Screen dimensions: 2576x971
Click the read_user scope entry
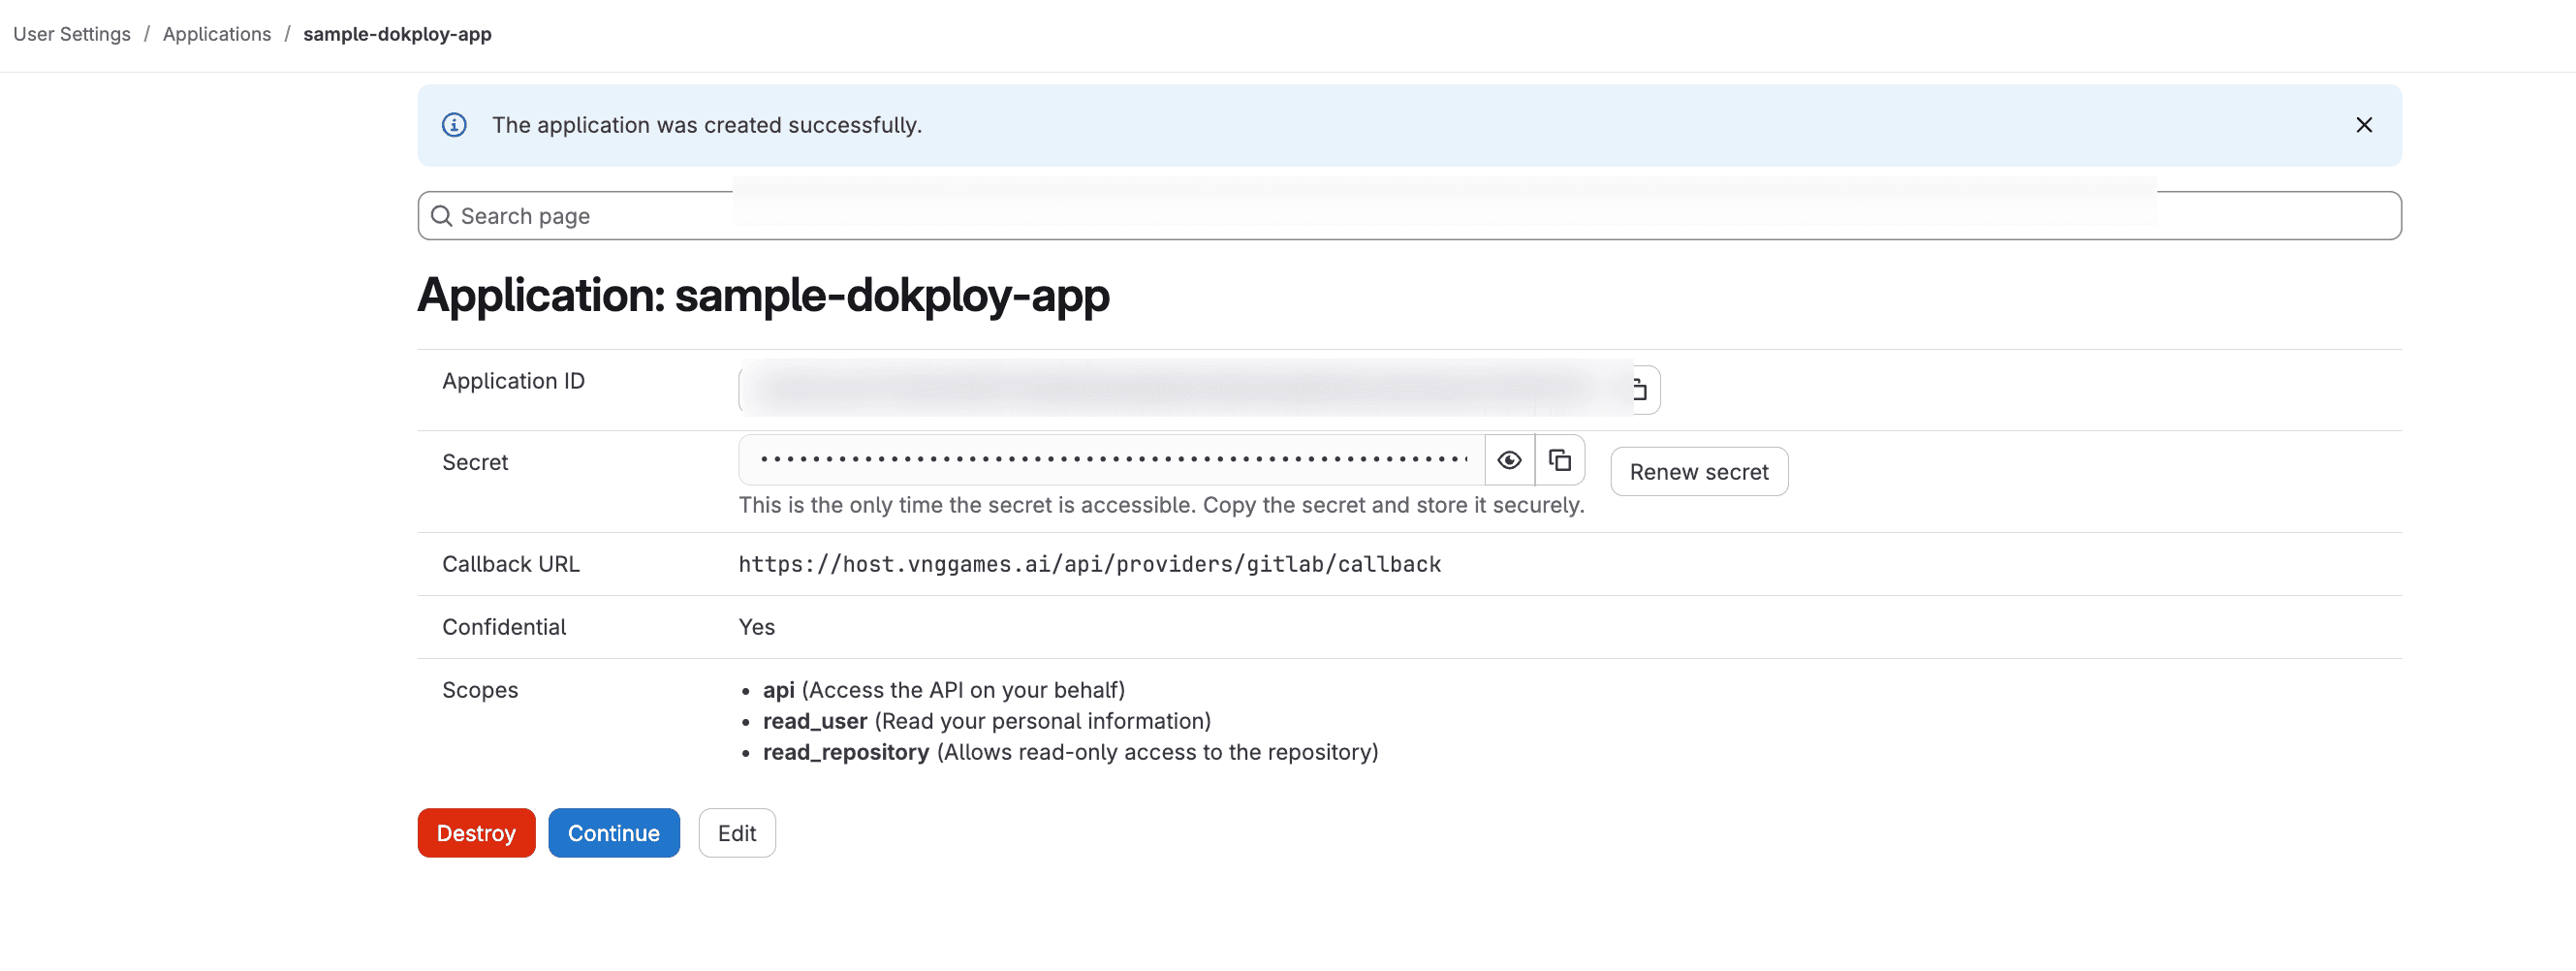(x=986, y=720)
